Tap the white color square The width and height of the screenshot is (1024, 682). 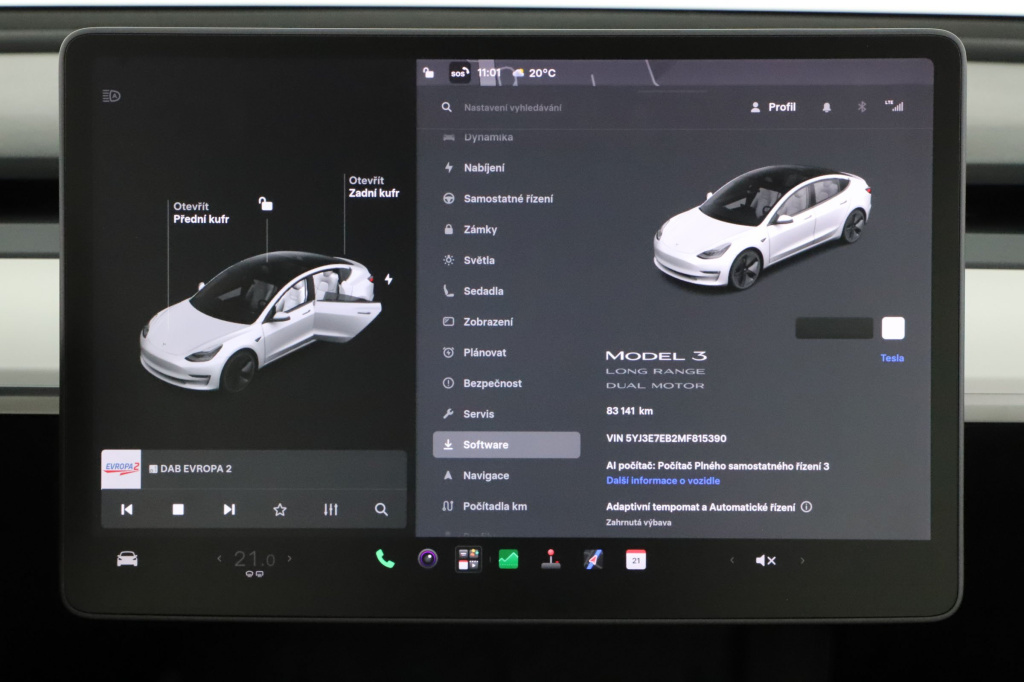coord(893,328)
